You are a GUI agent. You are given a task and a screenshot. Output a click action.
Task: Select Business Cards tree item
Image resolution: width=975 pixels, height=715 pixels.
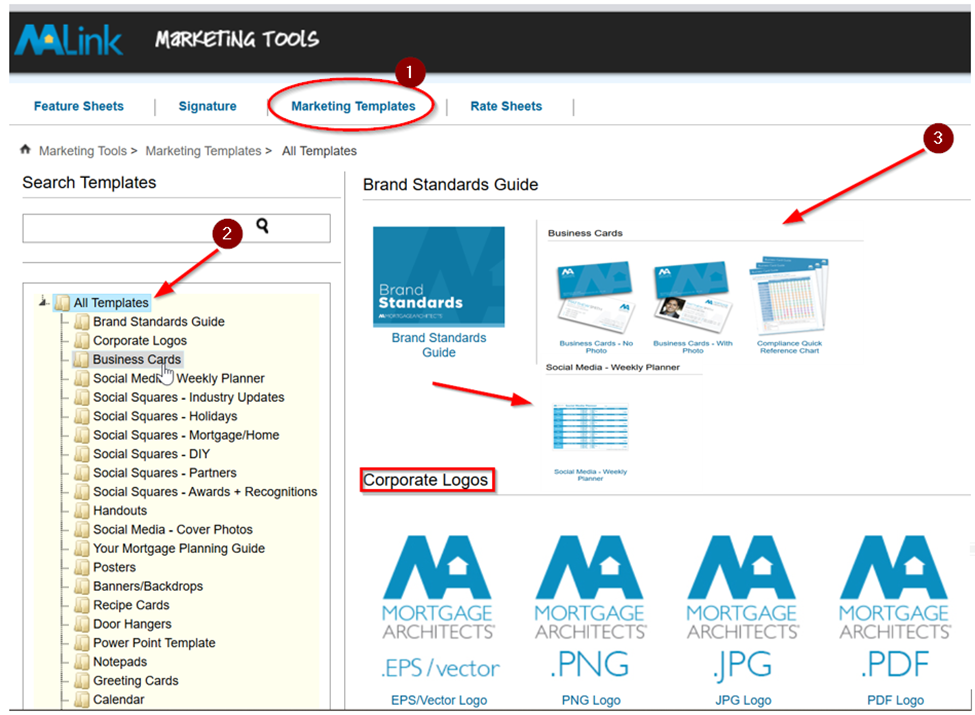[137, 359]
